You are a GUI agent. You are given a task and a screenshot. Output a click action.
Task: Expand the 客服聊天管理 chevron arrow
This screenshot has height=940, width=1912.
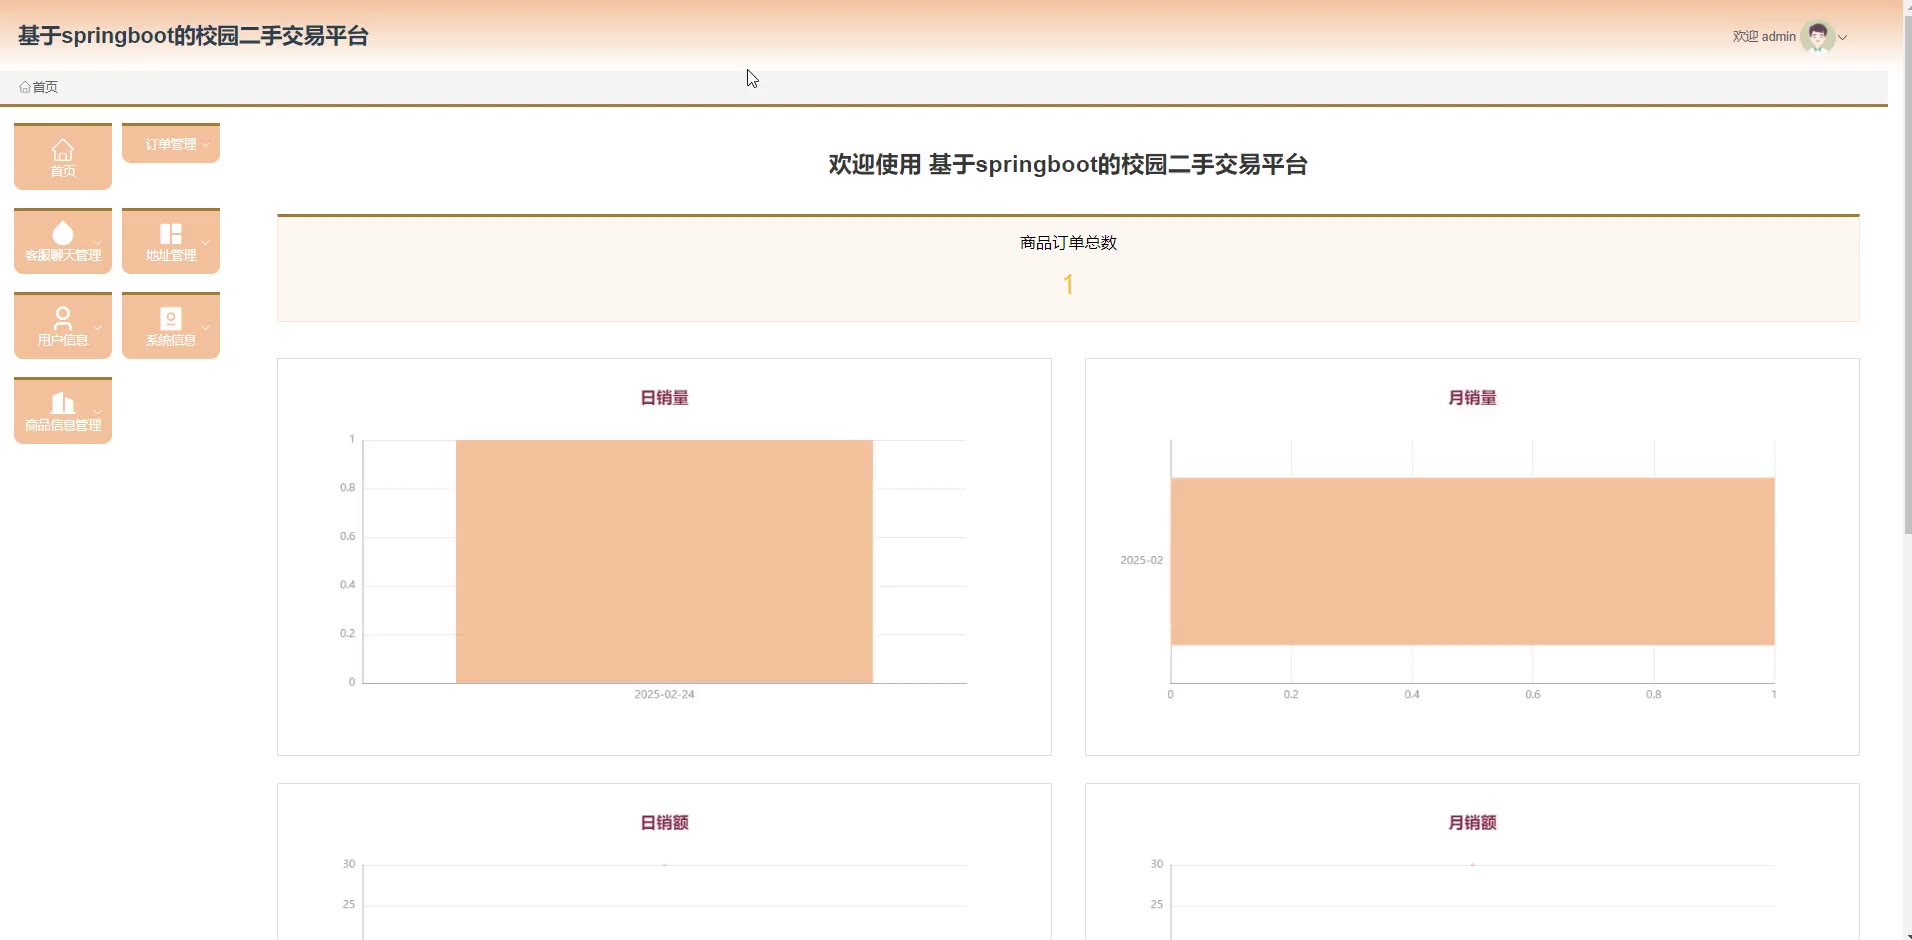point(97,242)
